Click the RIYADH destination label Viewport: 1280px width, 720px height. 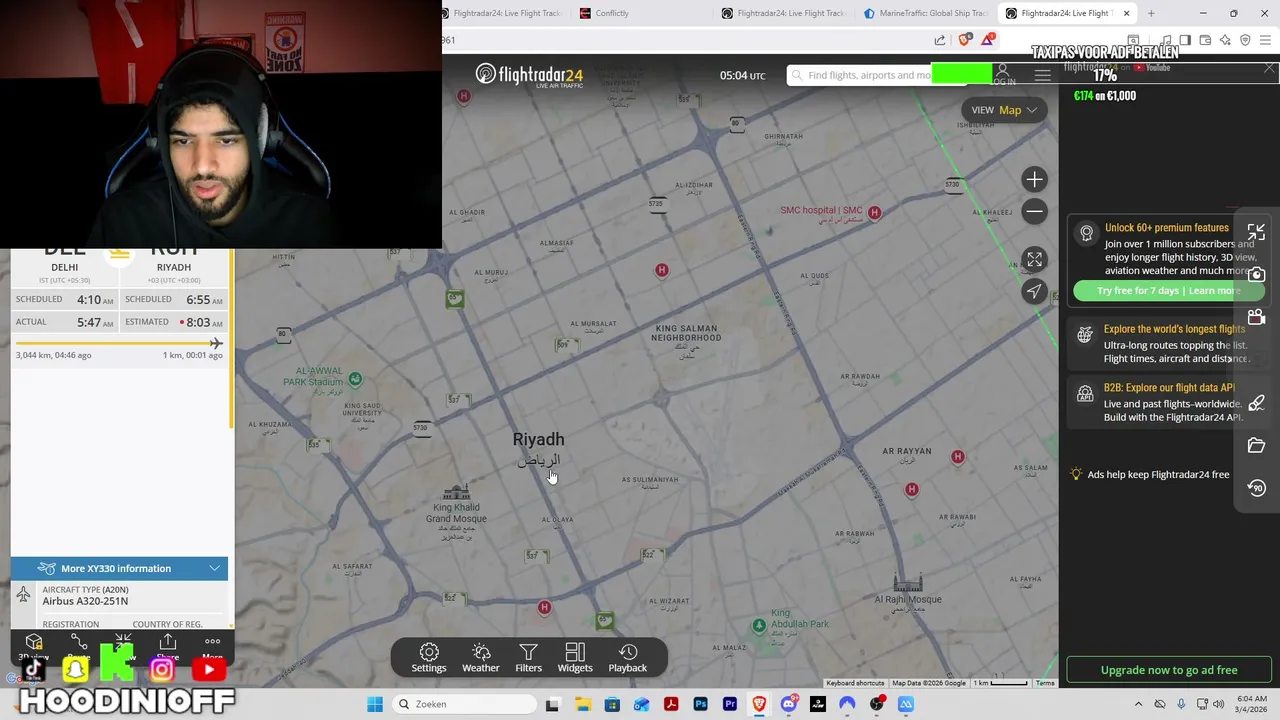click(x=173, y=267)
